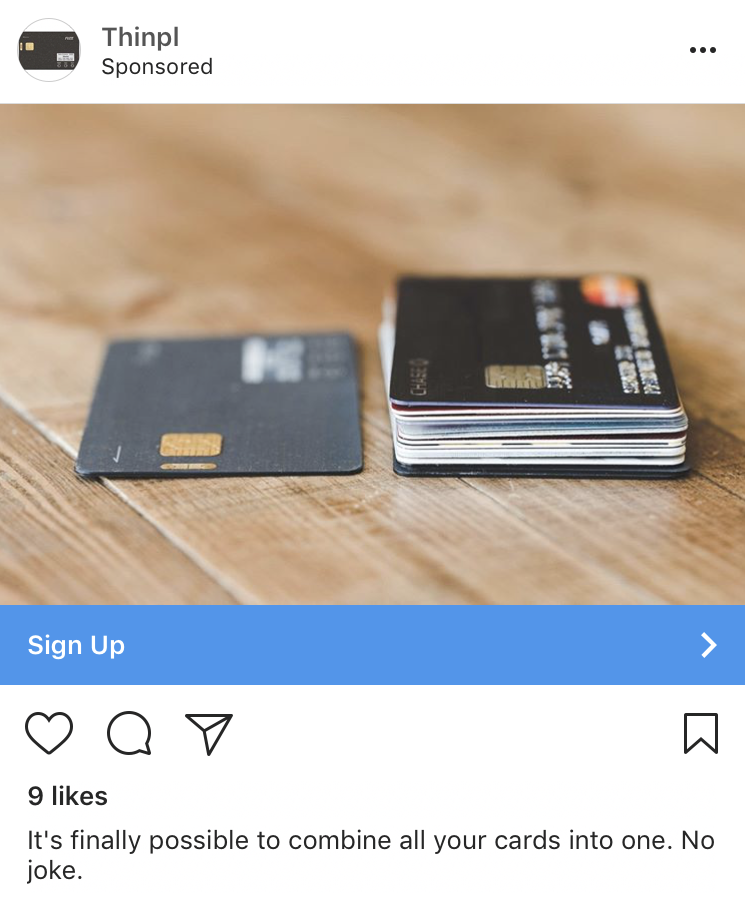The image size is (745, 904).
Task: Visit the Thinpl username link
Action: (x=141, y=37)
